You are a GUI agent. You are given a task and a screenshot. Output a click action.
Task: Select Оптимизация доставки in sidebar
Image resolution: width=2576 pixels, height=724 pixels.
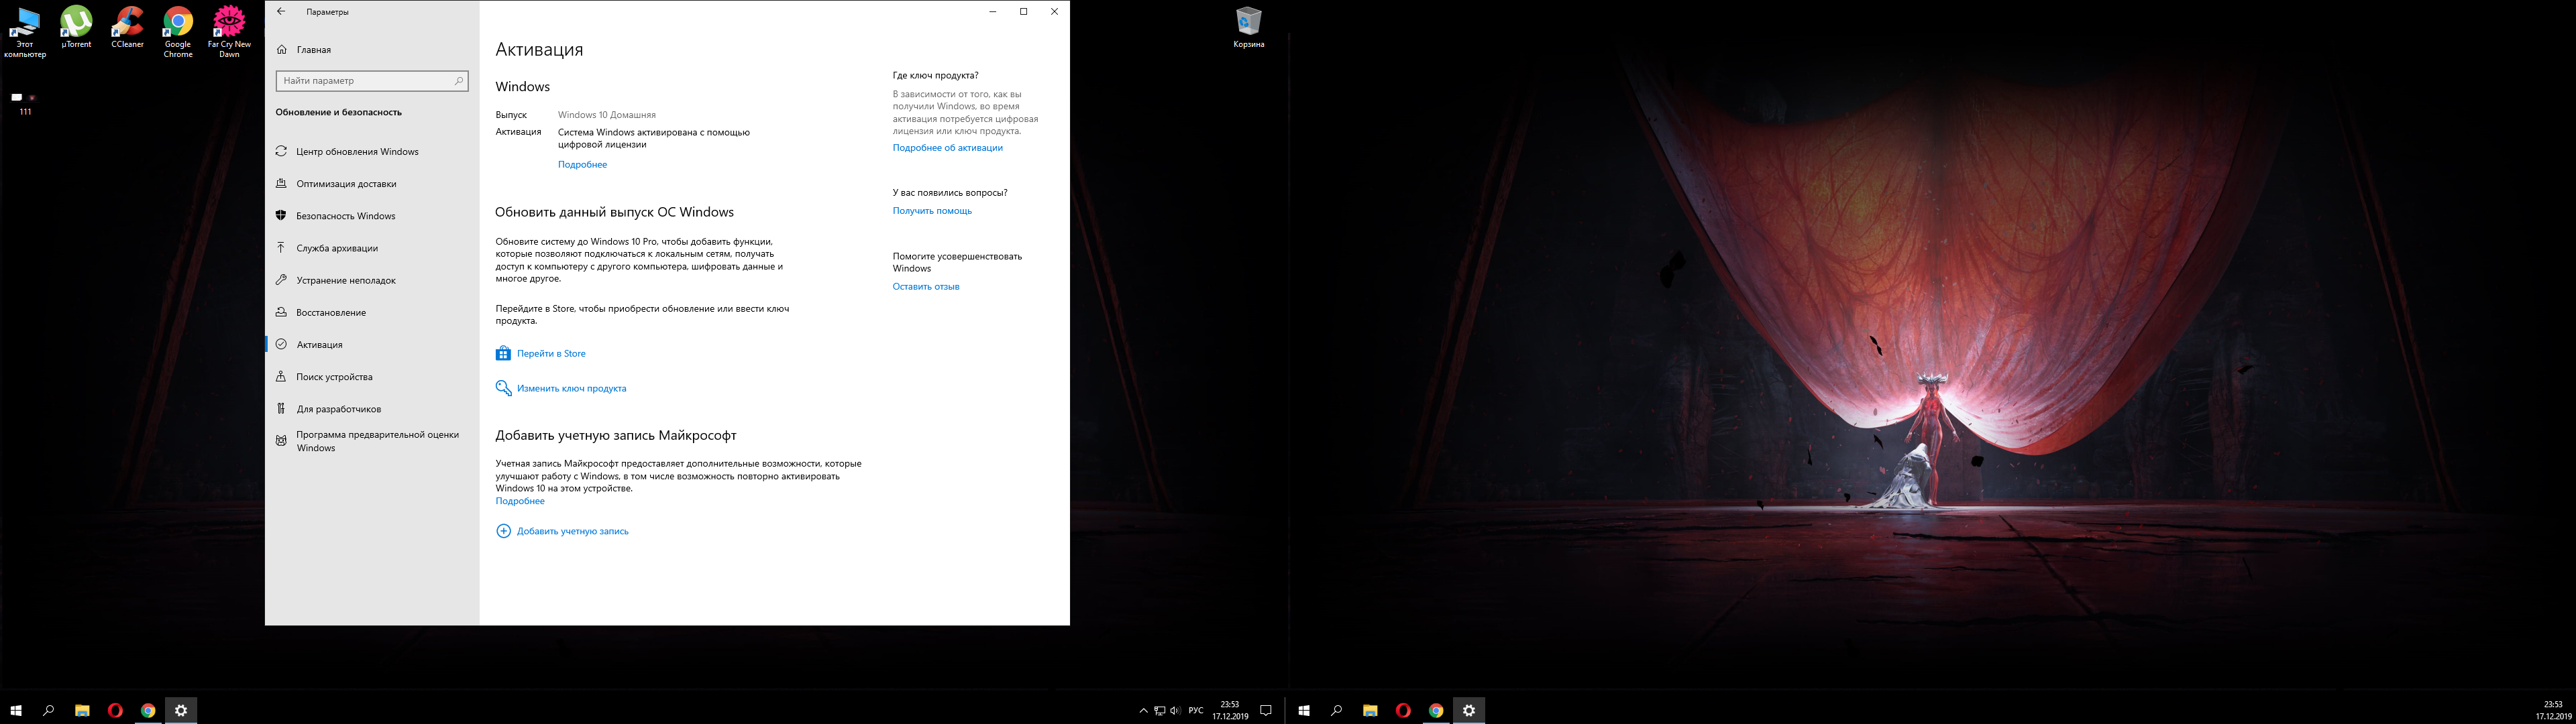[x=346, y=184]
